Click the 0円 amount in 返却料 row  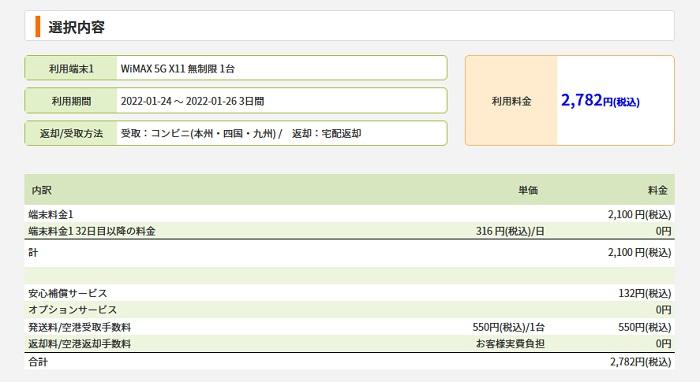tap(663, 344)
